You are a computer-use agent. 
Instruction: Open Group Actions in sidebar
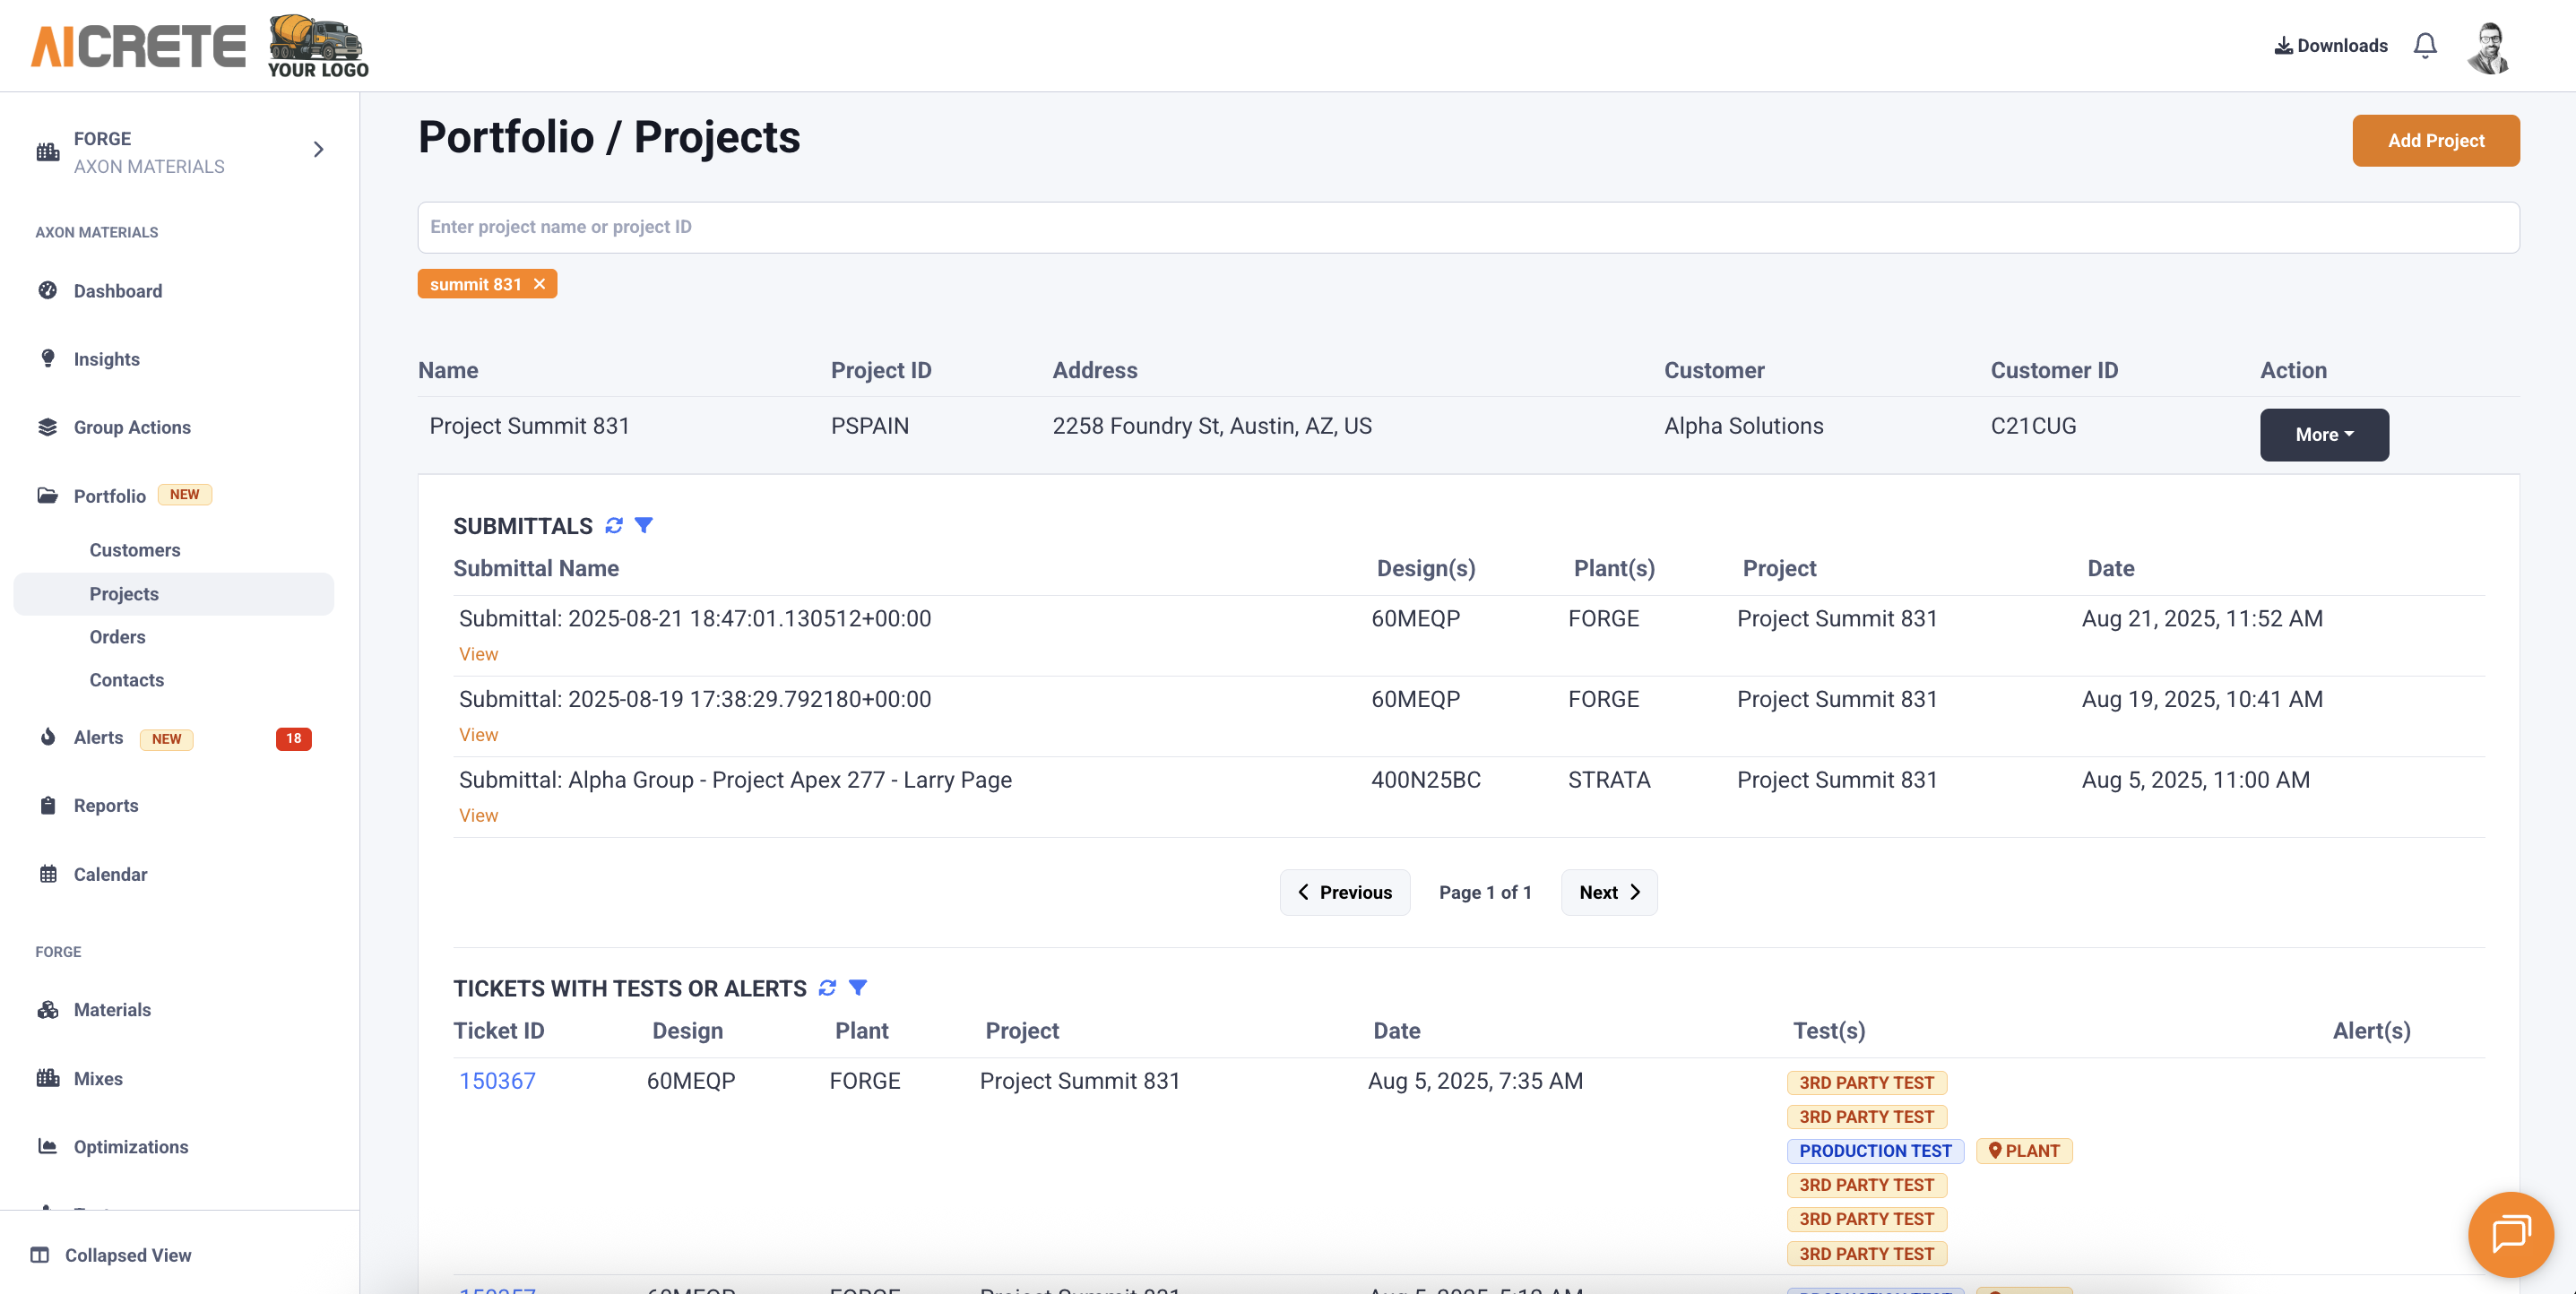click(x=132, y=427)
